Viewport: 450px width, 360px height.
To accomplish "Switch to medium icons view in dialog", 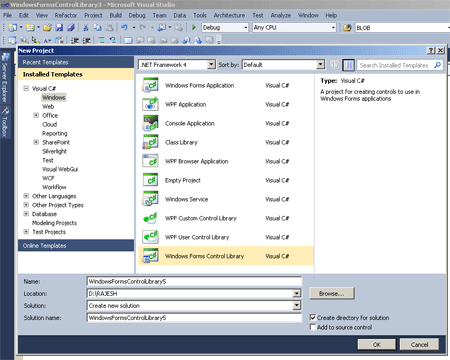I will click(348, 65).
